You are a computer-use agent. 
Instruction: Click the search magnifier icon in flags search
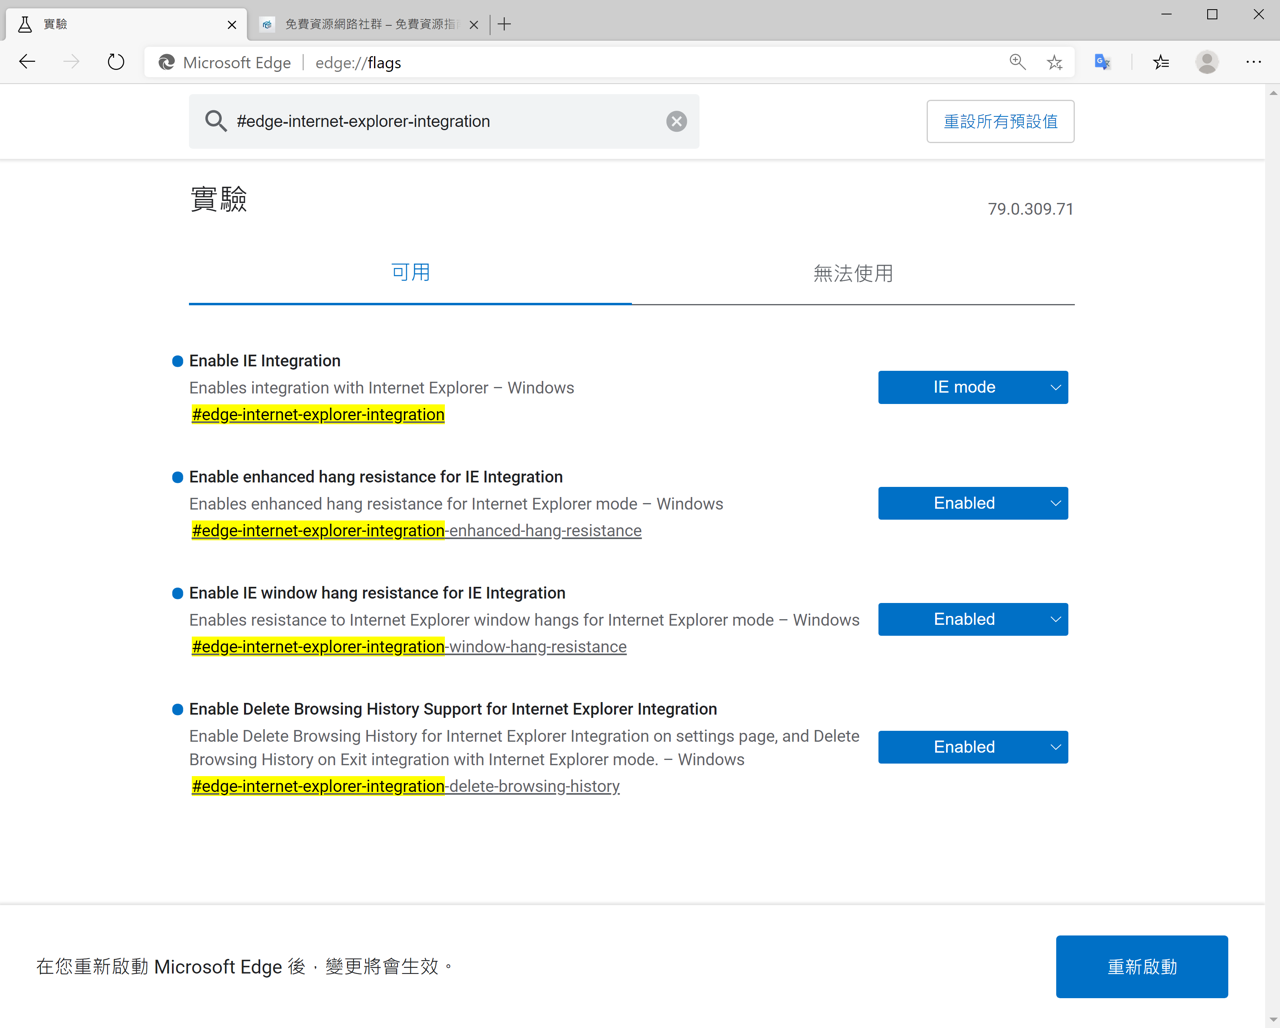[216, 121]
